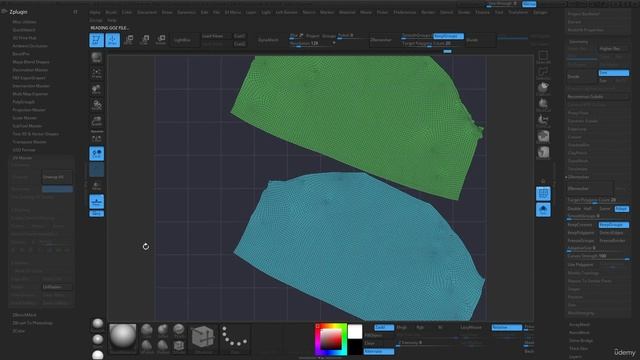Activate the Edit mode button
640x360 pixels.
(x=96, y=40)
